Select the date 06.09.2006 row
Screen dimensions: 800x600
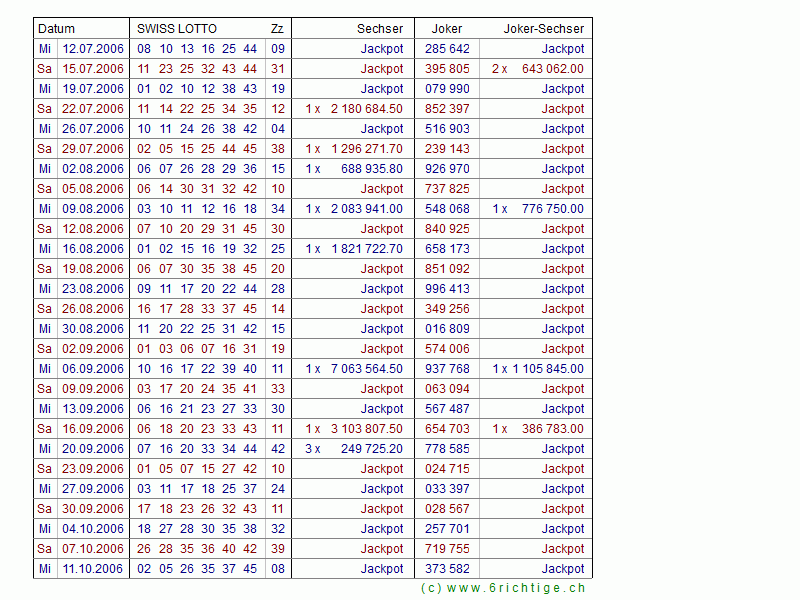(93, 369)
